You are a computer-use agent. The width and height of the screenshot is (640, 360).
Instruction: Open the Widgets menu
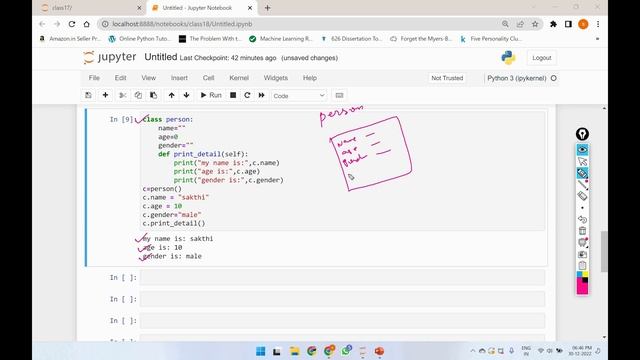click(x=276, y=78)
